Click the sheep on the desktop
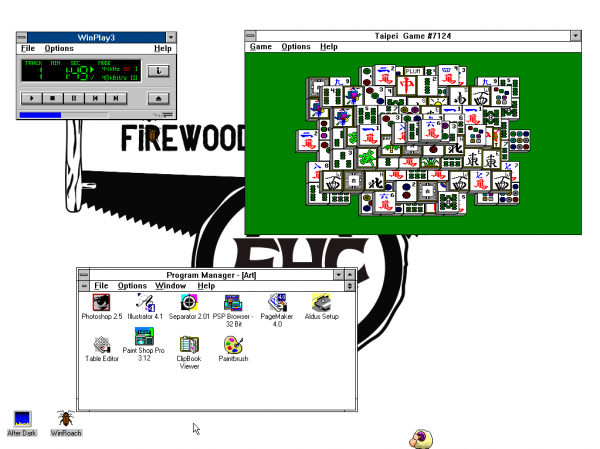Image resolution: width=600 pixels, height=449 pixels. pyautogui.click(x=421, y=439)
